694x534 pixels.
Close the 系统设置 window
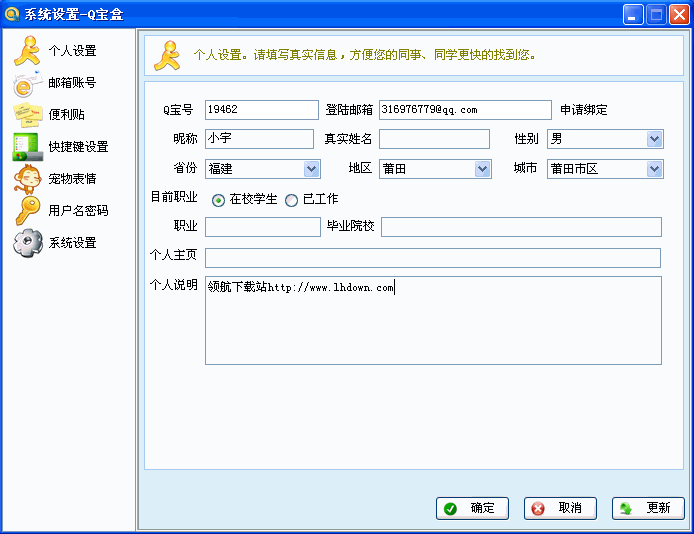(679, 15)
